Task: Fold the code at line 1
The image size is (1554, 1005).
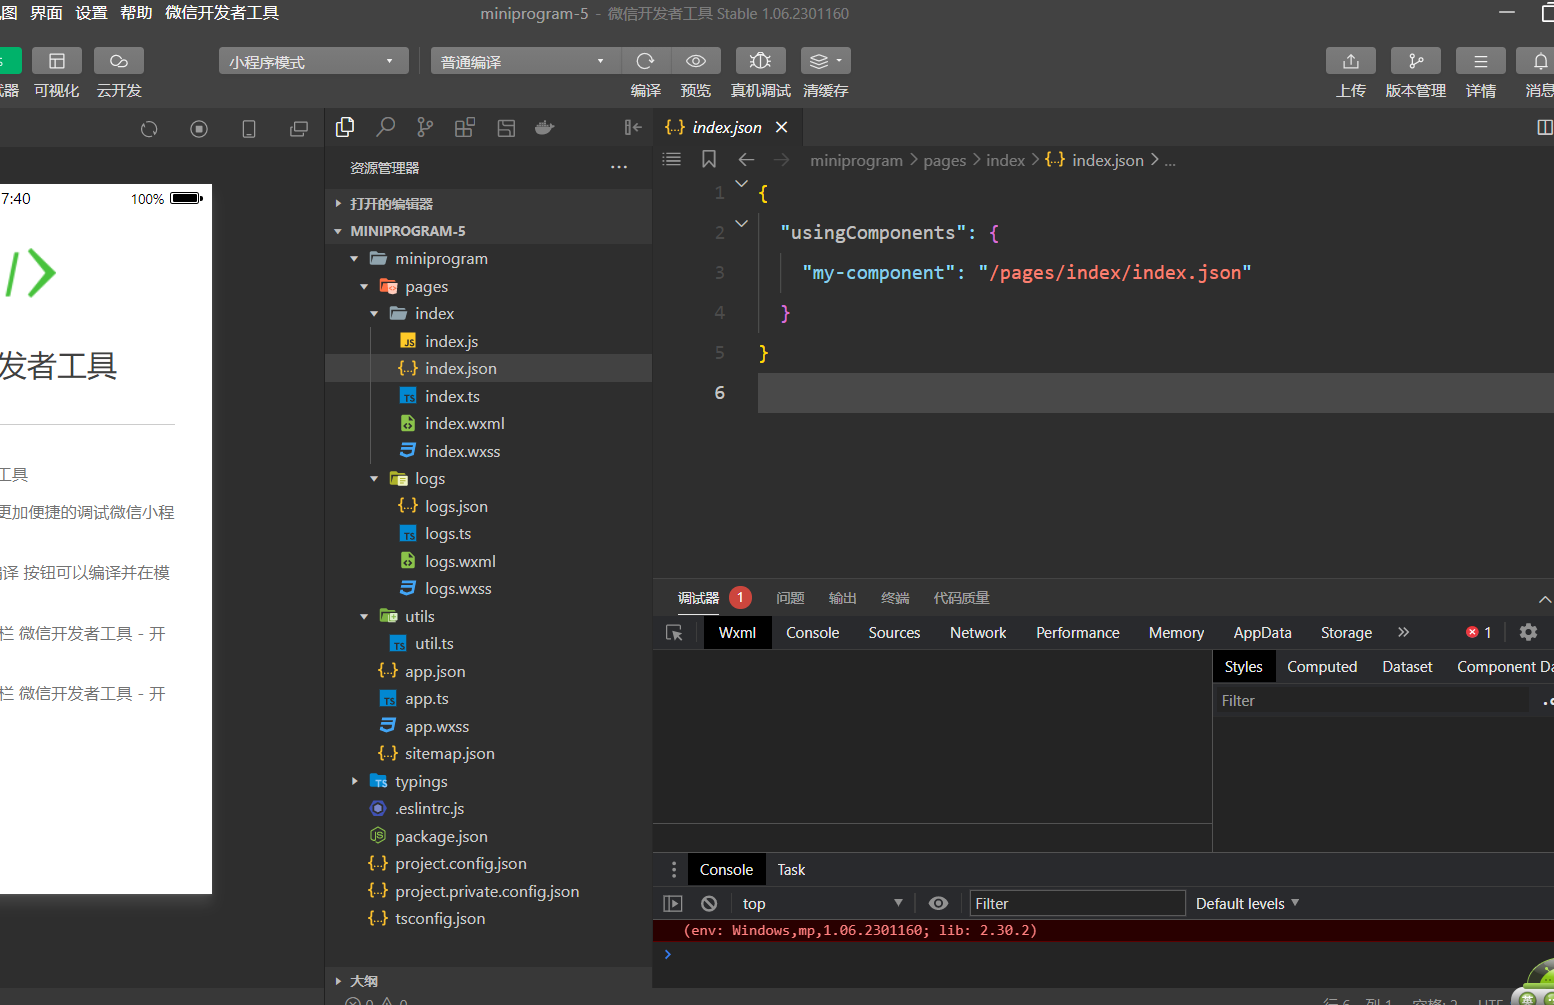Action: point(741,184)
